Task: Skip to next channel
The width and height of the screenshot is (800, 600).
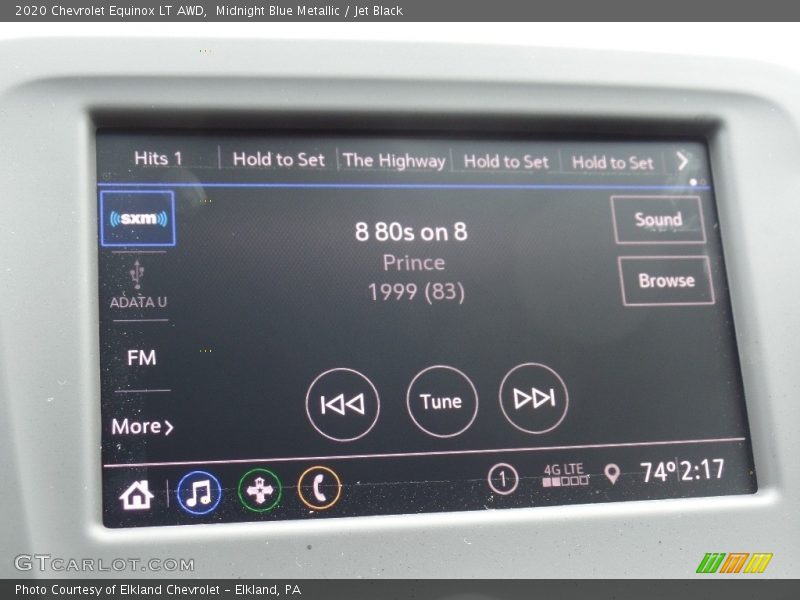Action: click(534, 398)
